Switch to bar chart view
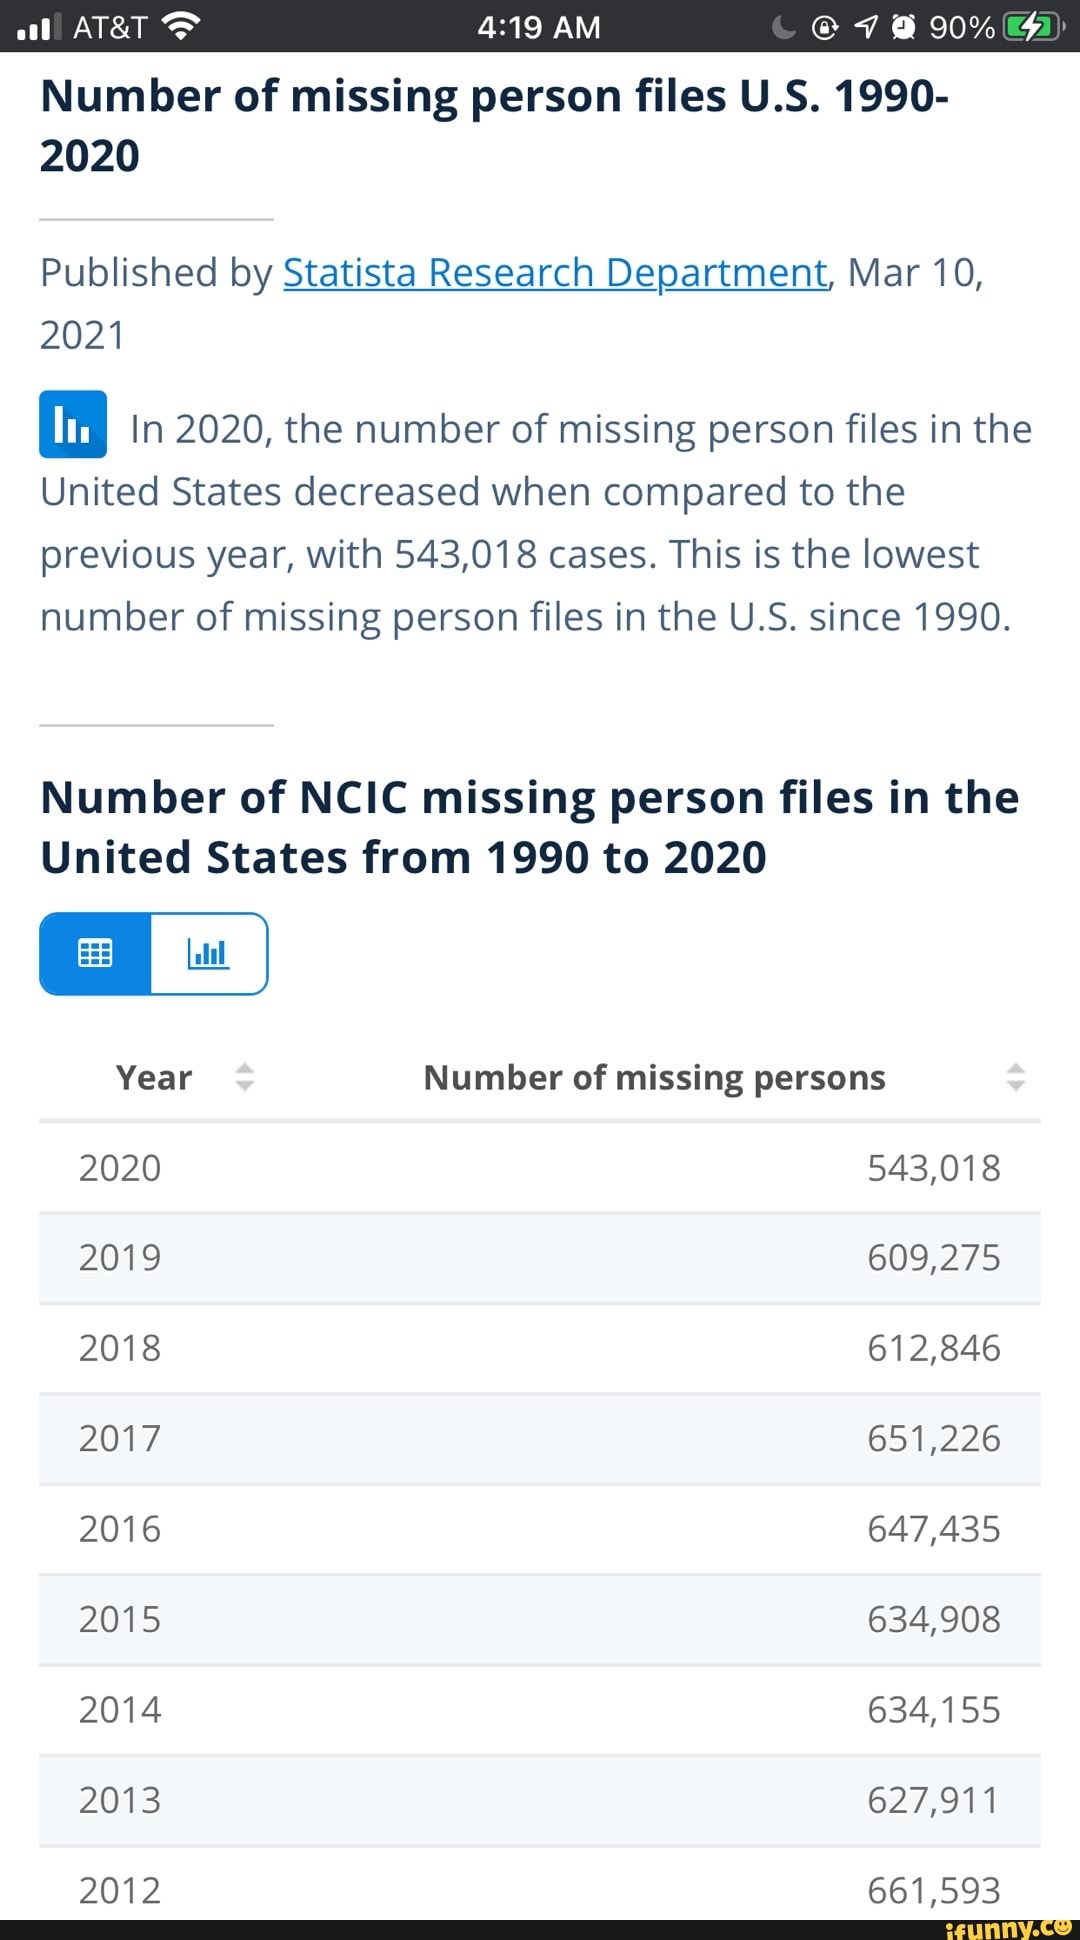The width and height of the screenshot is (1080, 1940). click(x=209, y=954)
